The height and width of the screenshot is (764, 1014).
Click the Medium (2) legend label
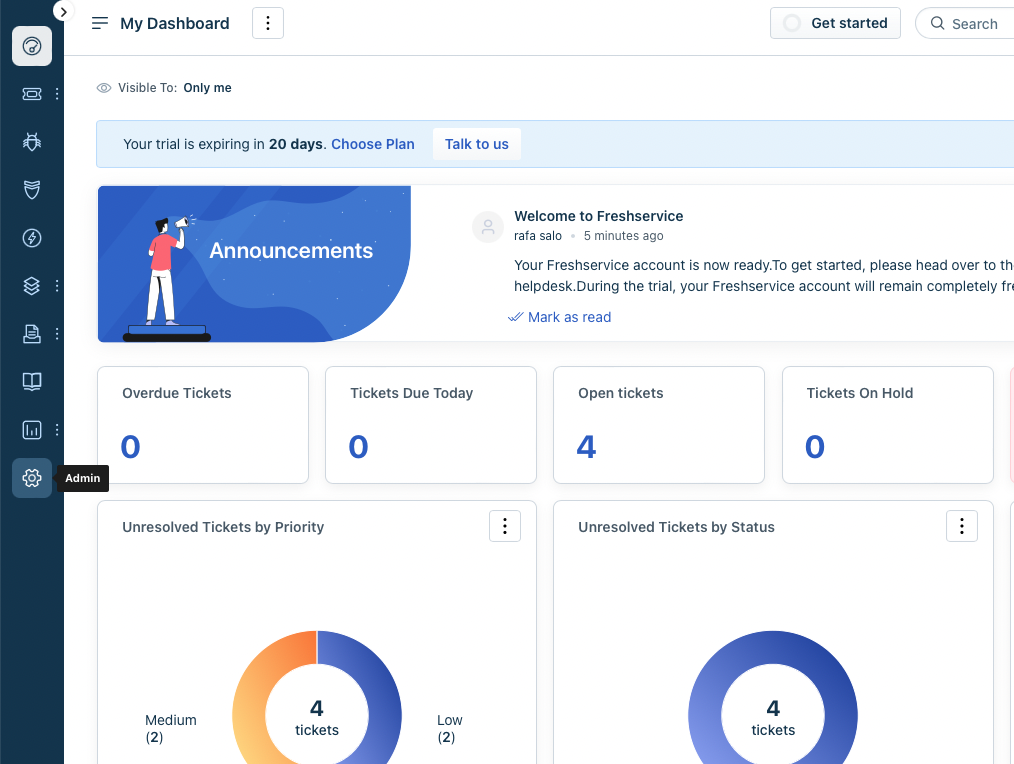(171, 728)
